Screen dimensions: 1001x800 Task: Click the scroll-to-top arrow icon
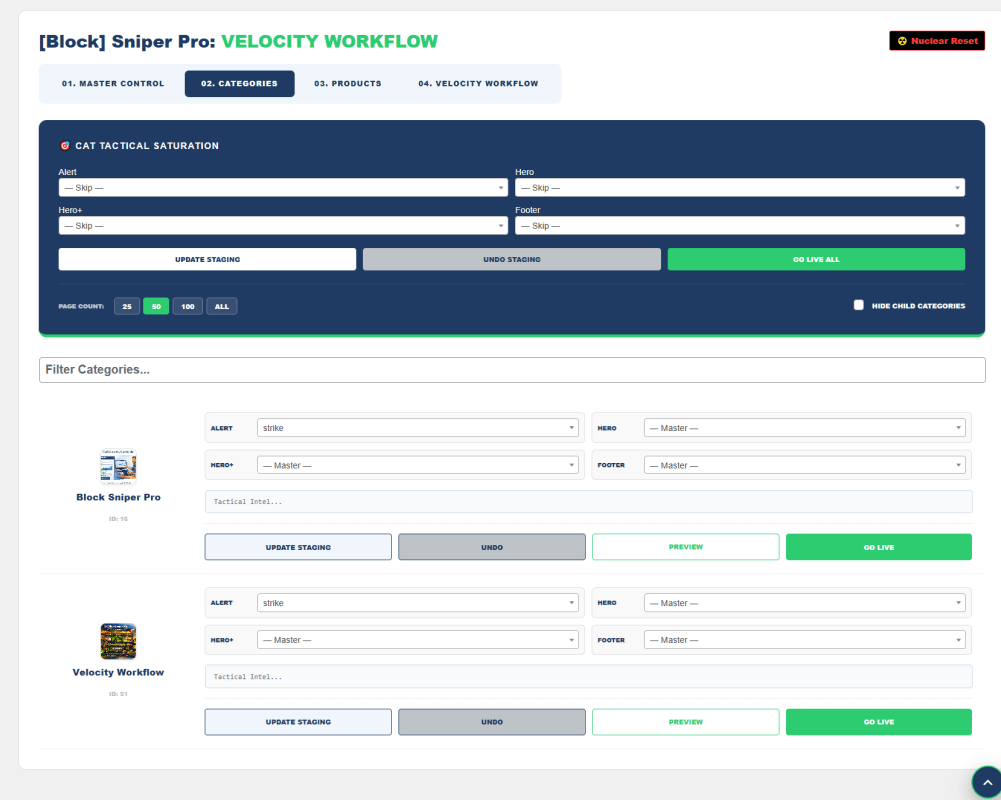click(x=987, y=782)
